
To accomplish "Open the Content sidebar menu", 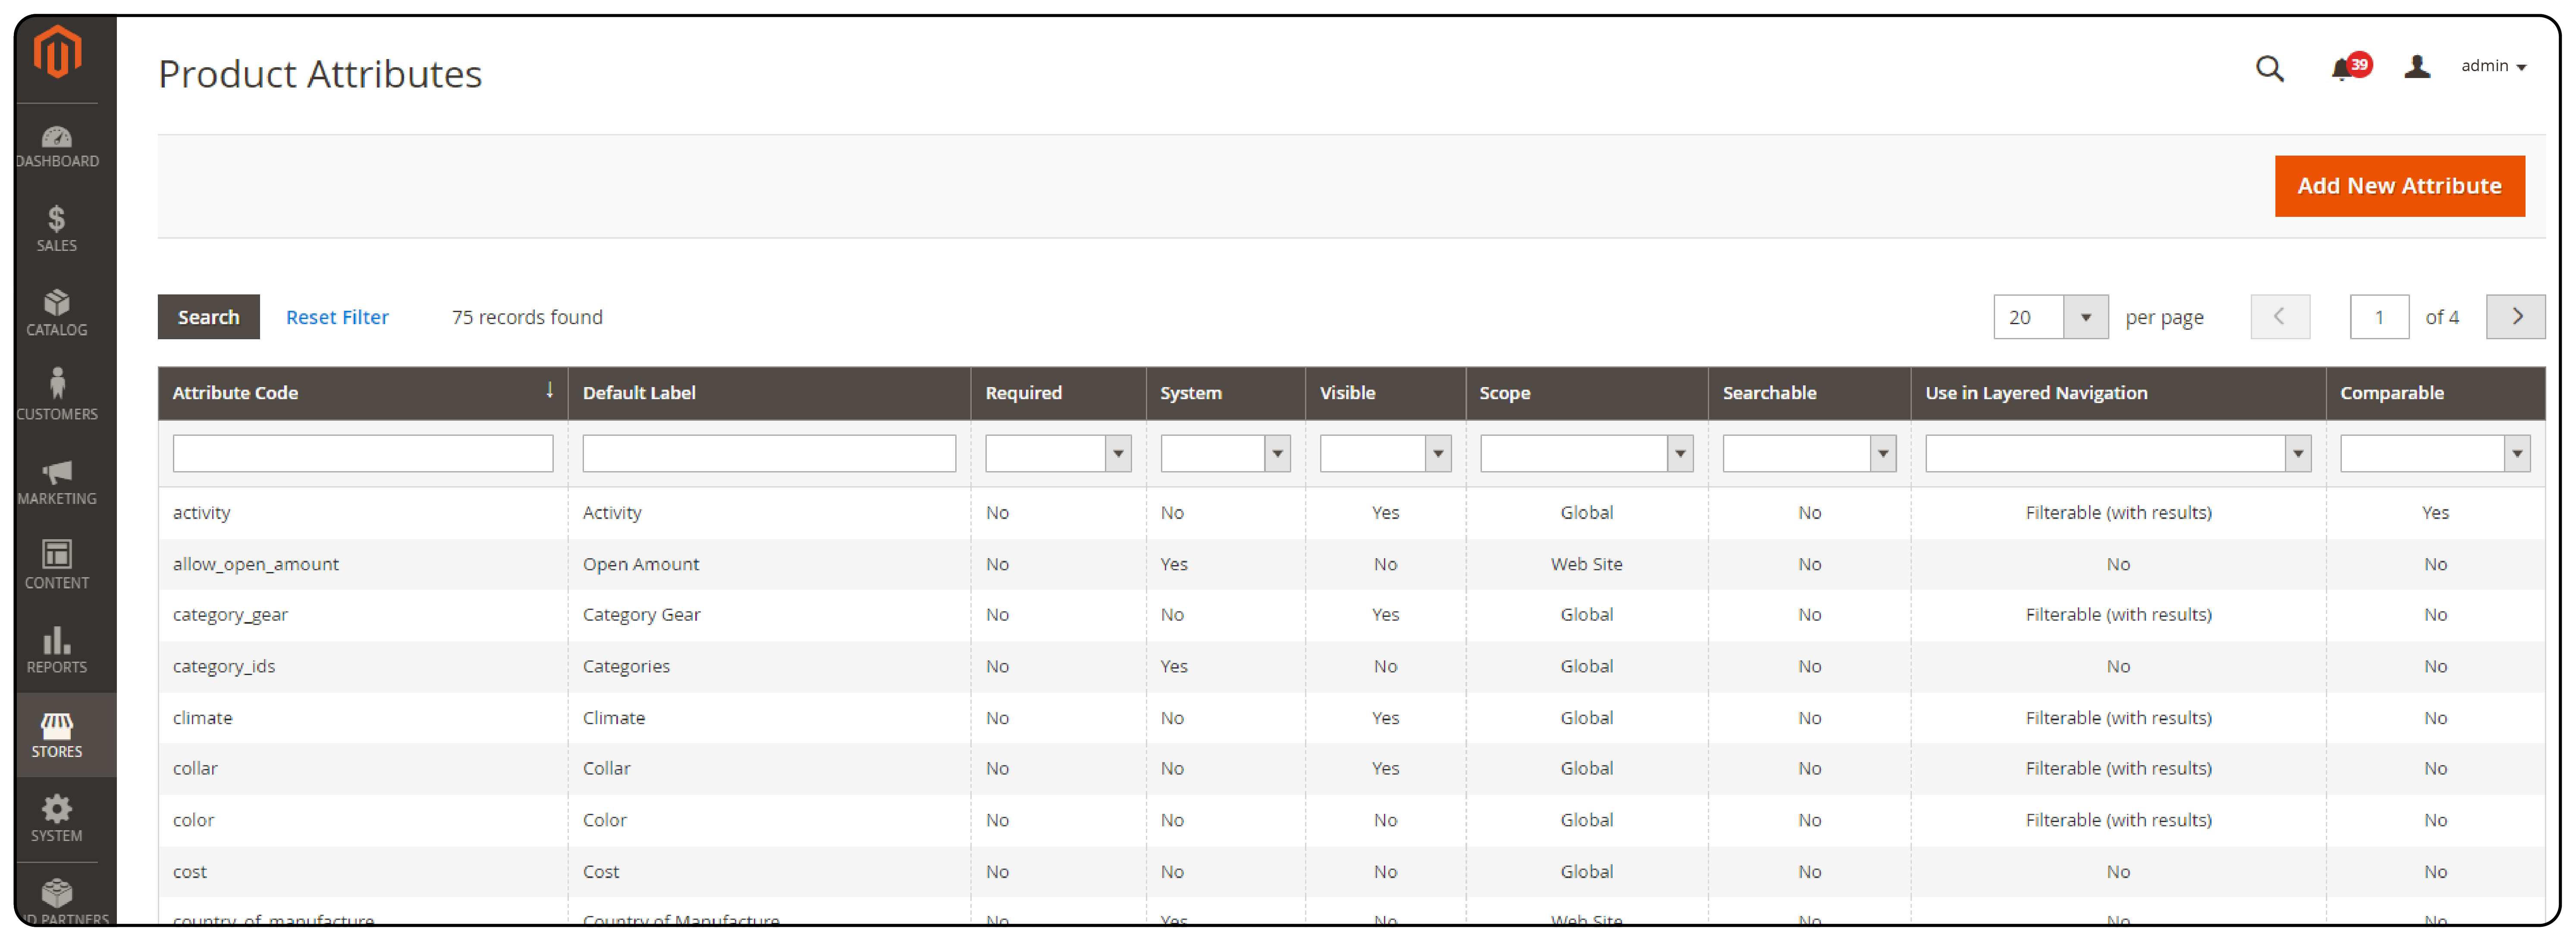I will 57,566.
